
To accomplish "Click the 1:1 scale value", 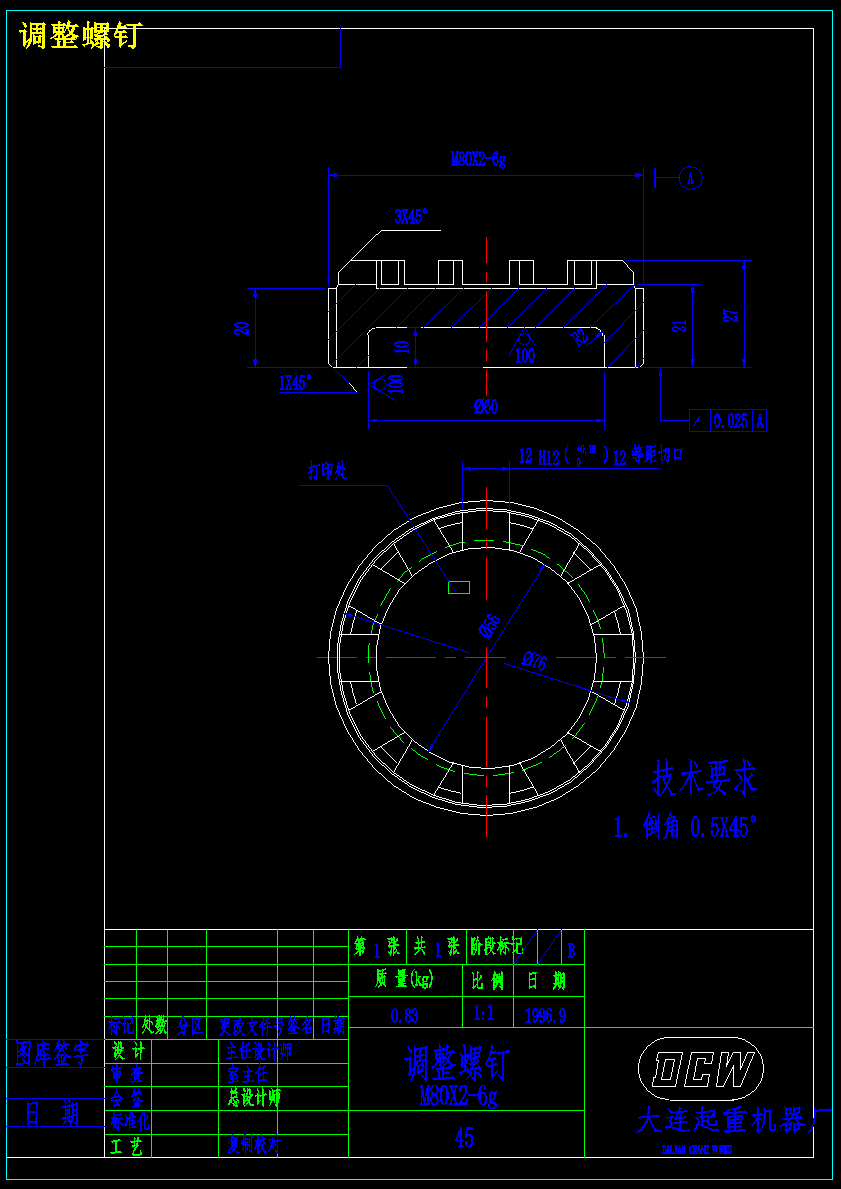I will [x=486, y=1012].
